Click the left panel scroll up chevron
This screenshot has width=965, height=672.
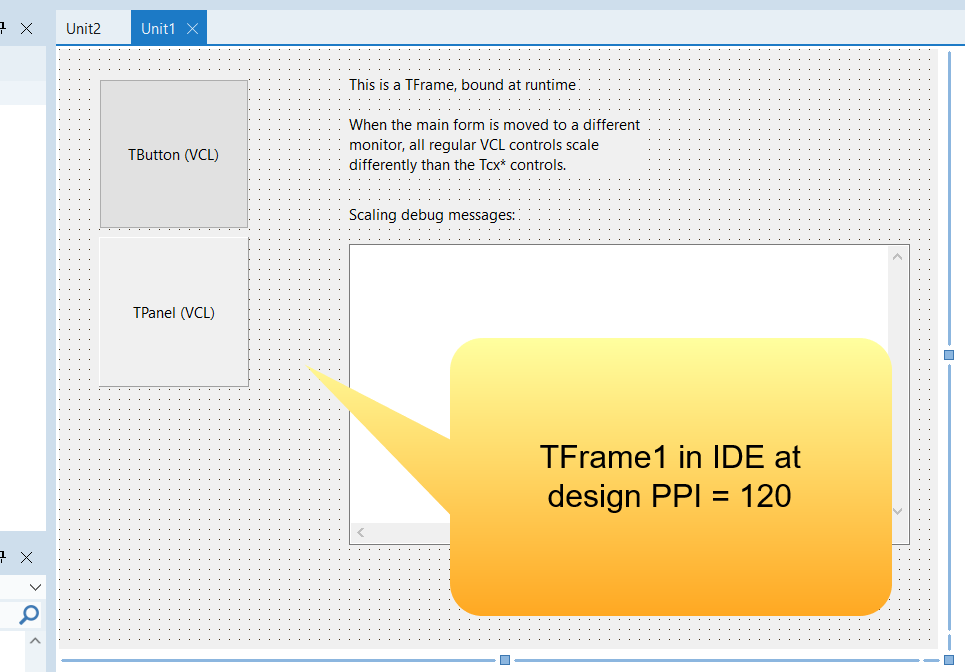[35, 641]
